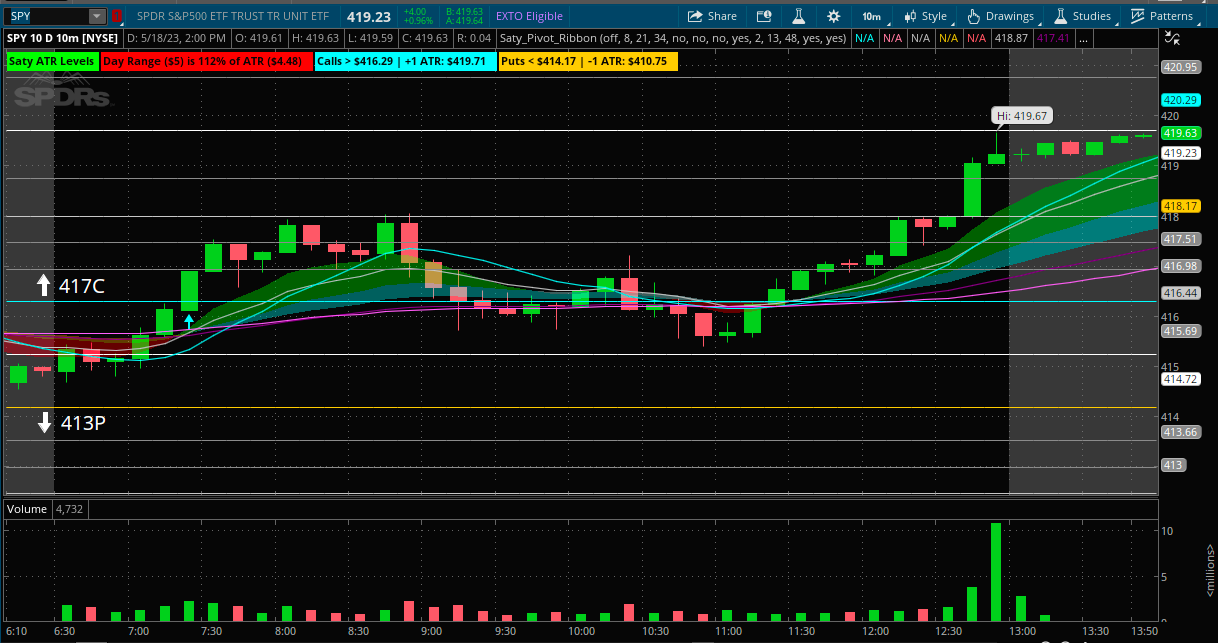Click the cyan up-arrow signal near 7:20
1218x643 pixels.
pos(189,321)
